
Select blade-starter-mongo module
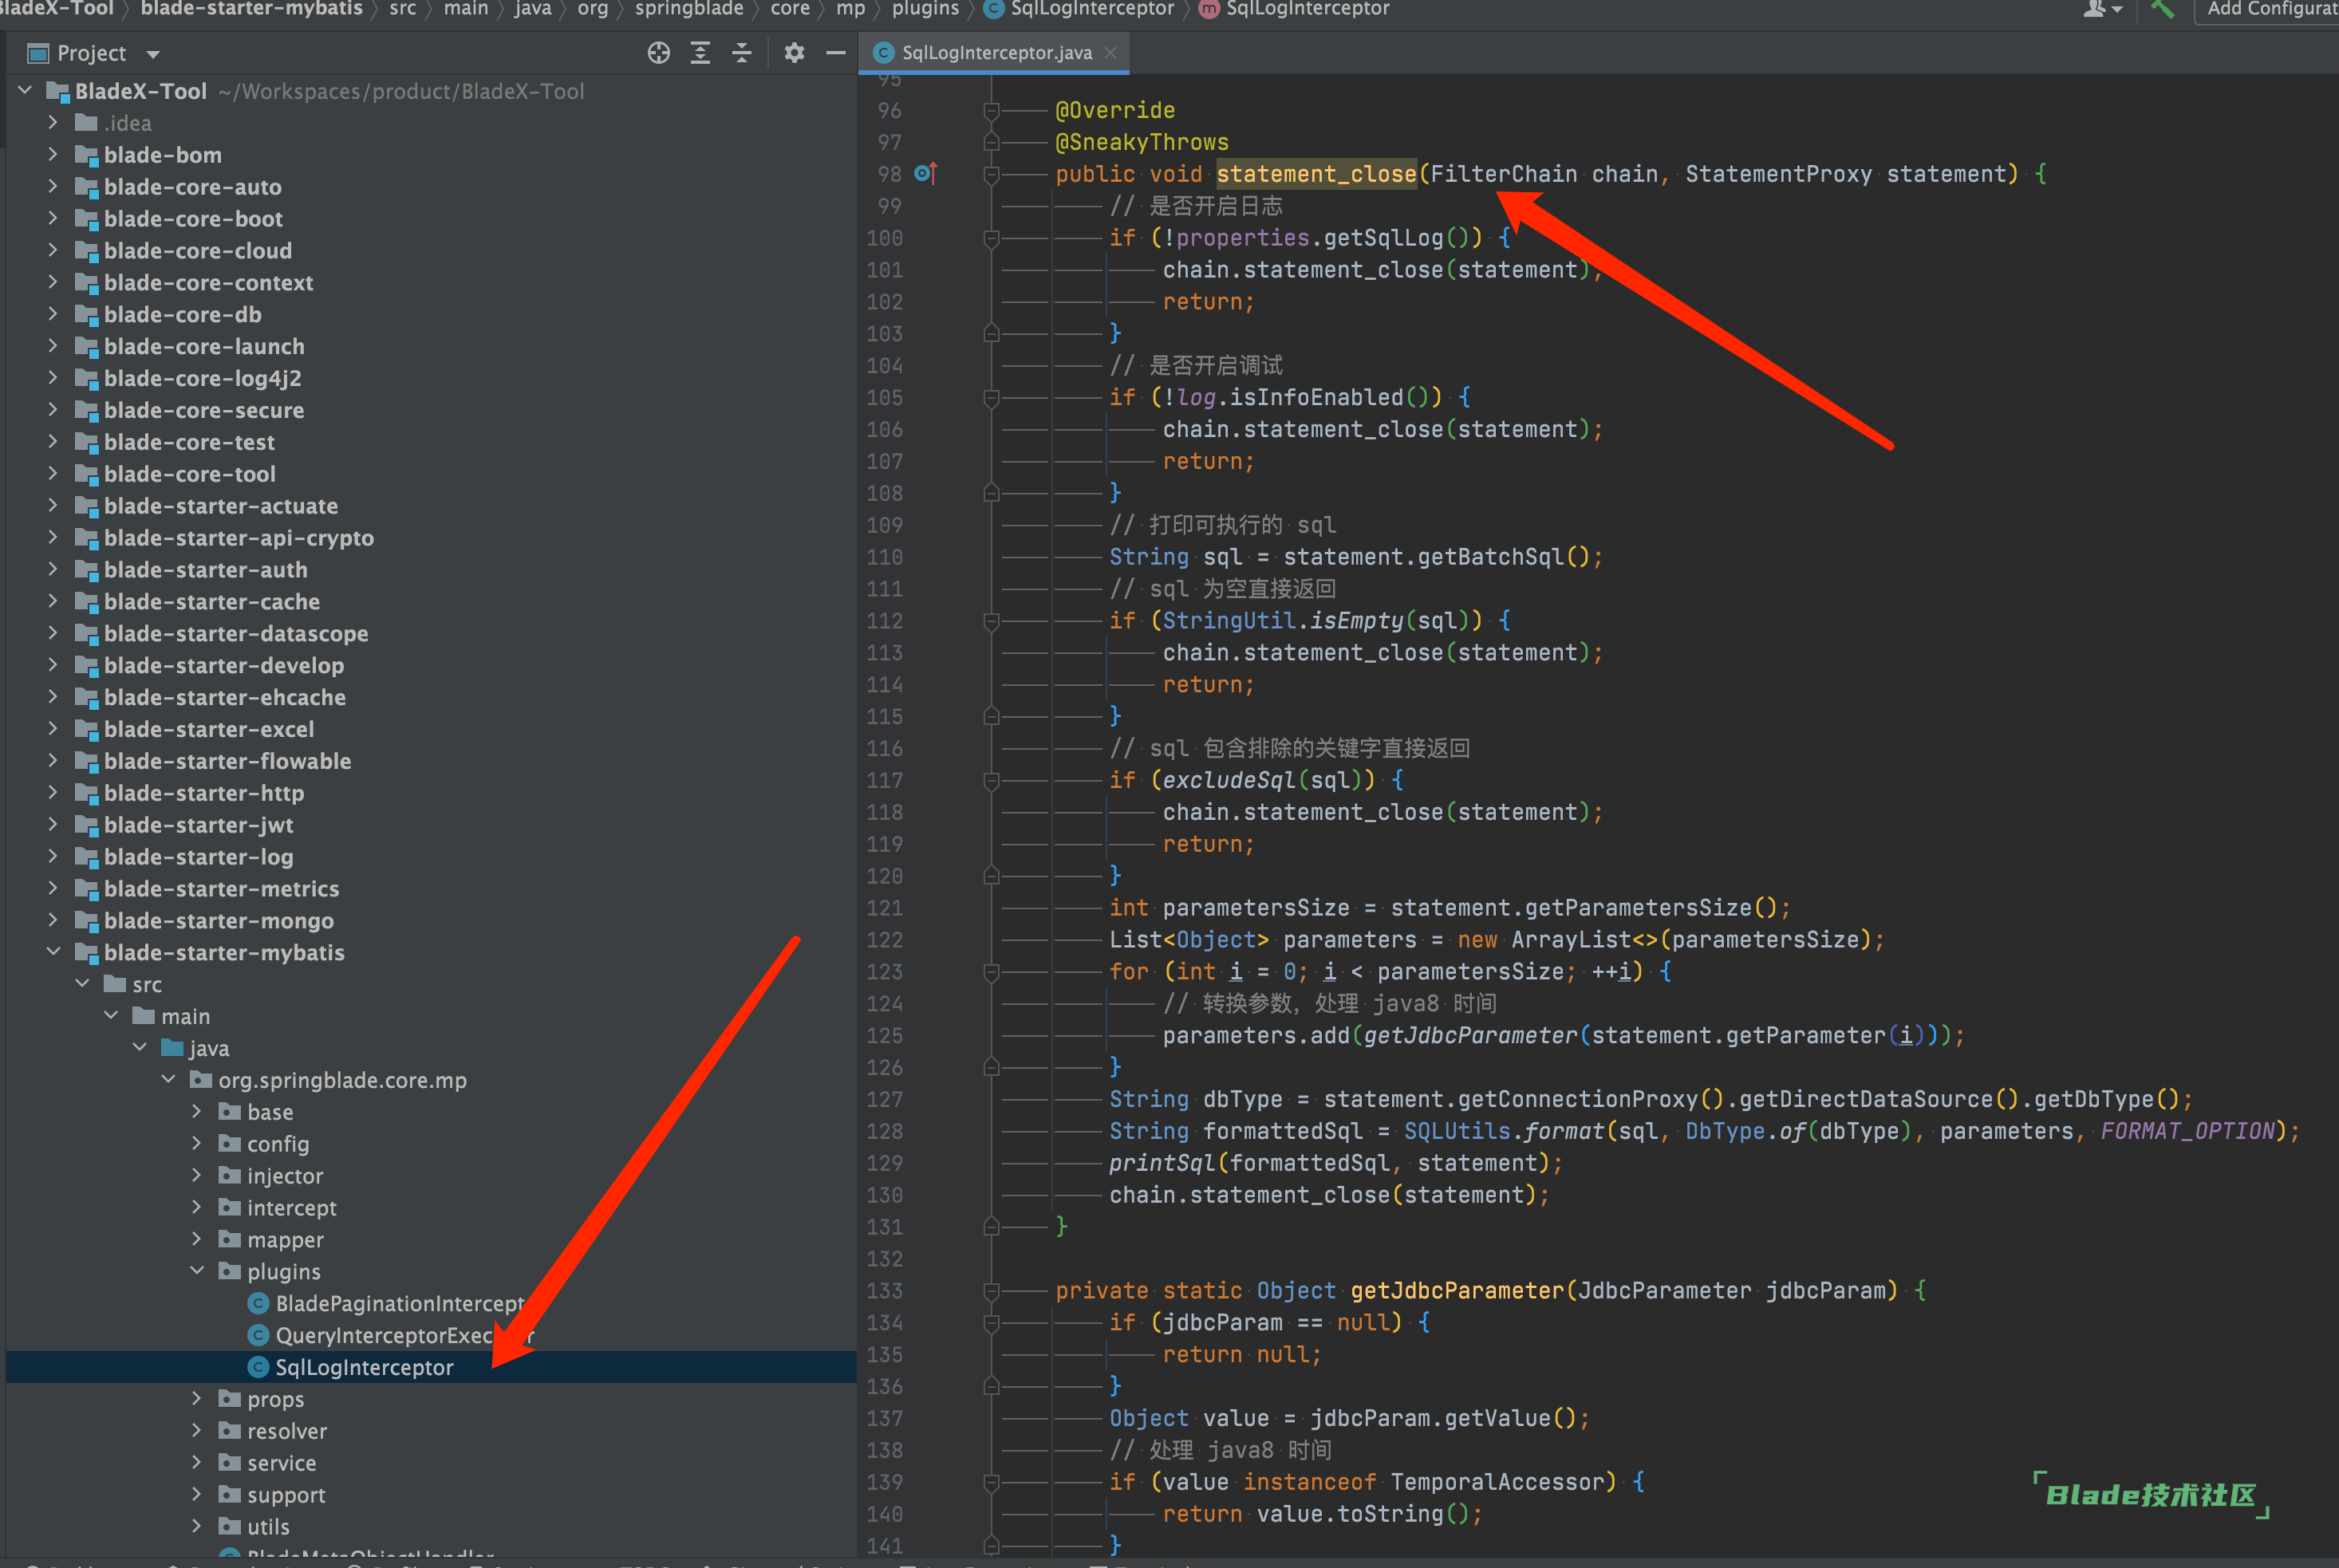pyautogui.click(x=218, y=920)
